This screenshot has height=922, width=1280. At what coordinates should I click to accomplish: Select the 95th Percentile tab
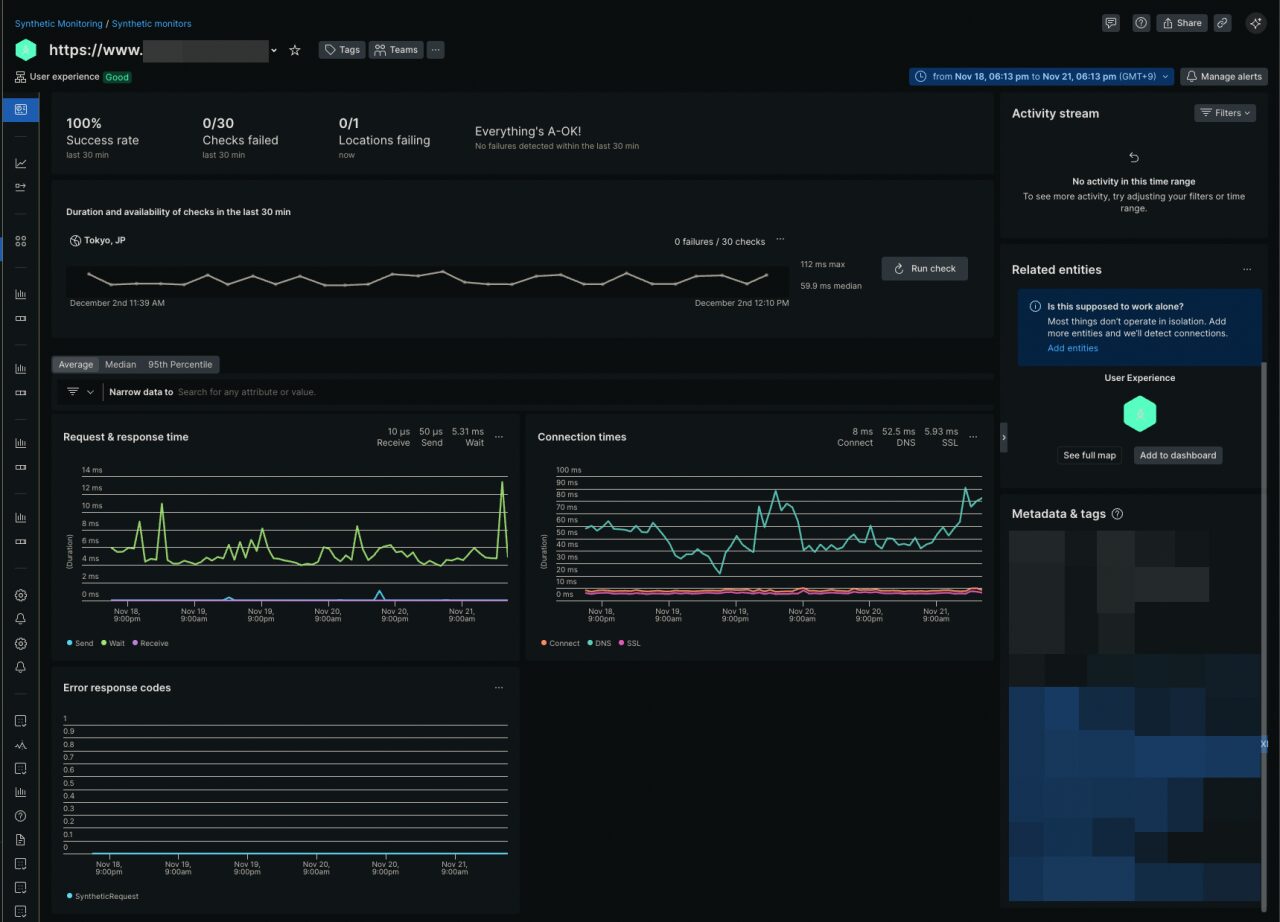pyautogui.click(x=180, y=364)
